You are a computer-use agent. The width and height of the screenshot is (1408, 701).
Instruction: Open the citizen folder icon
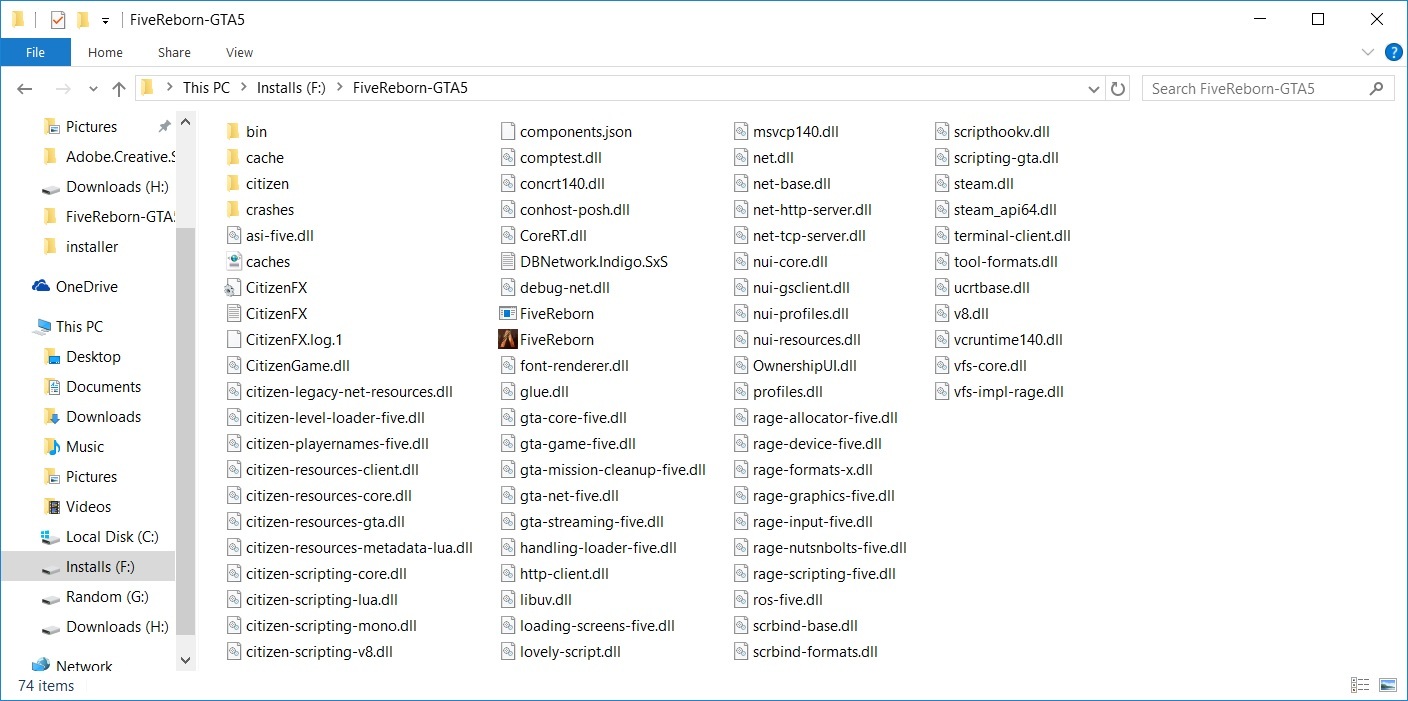pyautogui.click(x=233, y=183)
